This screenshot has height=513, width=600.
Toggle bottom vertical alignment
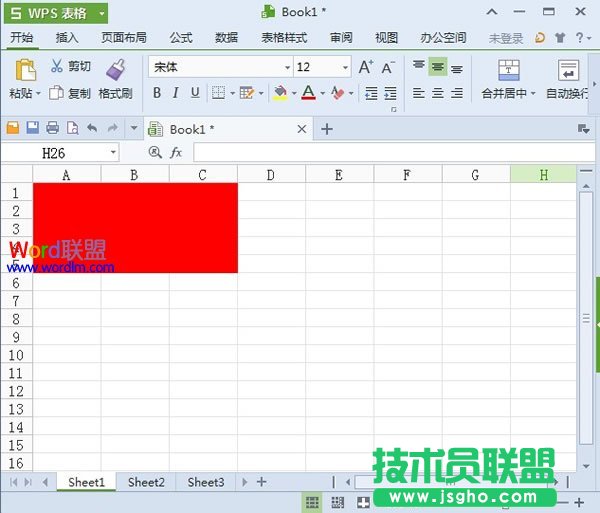457,68
